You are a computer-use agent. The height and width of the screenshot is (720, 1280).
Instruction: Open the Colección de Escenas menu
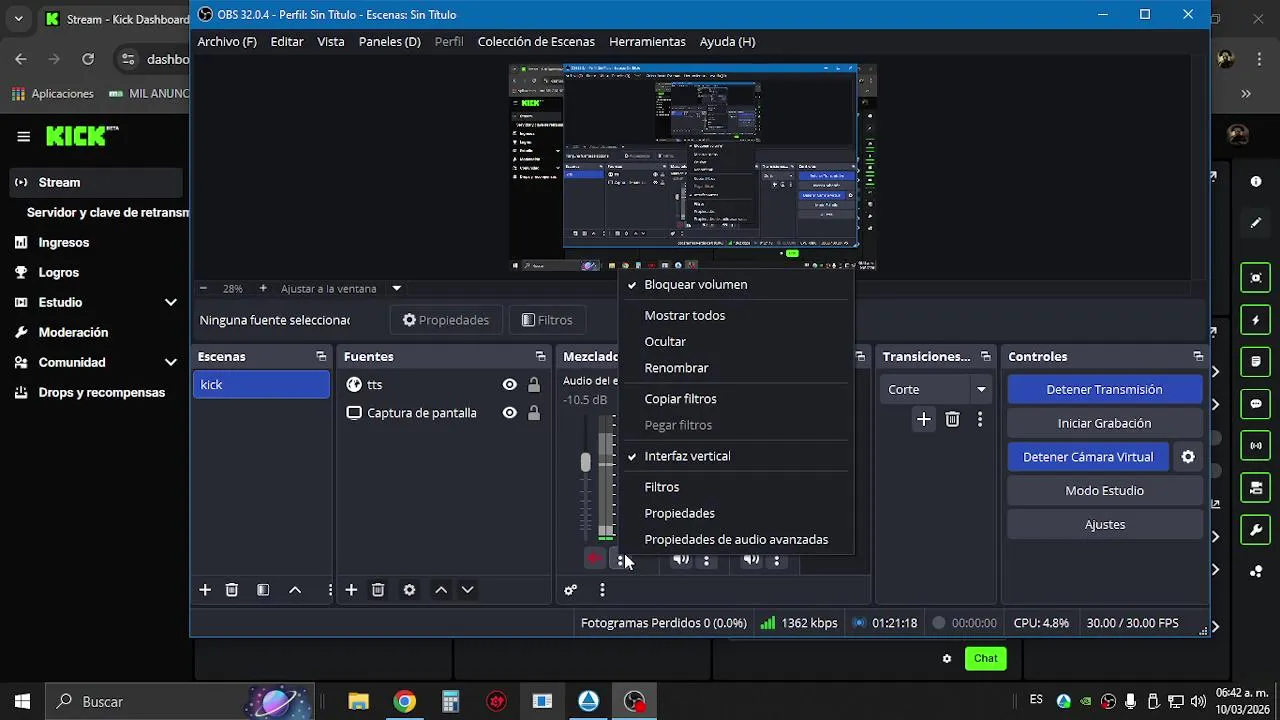coord(536,41)
